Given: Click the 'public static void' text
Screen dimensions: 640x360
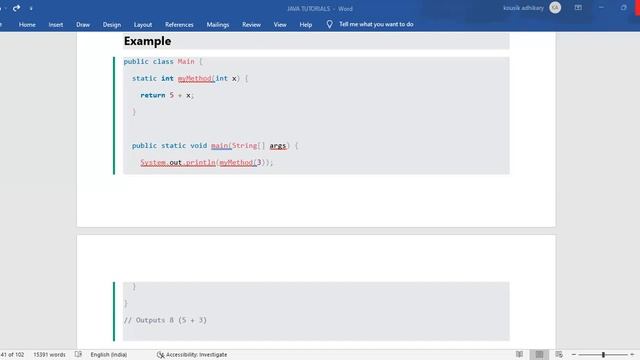Looking at the screenshot, I should click(169, 146).
